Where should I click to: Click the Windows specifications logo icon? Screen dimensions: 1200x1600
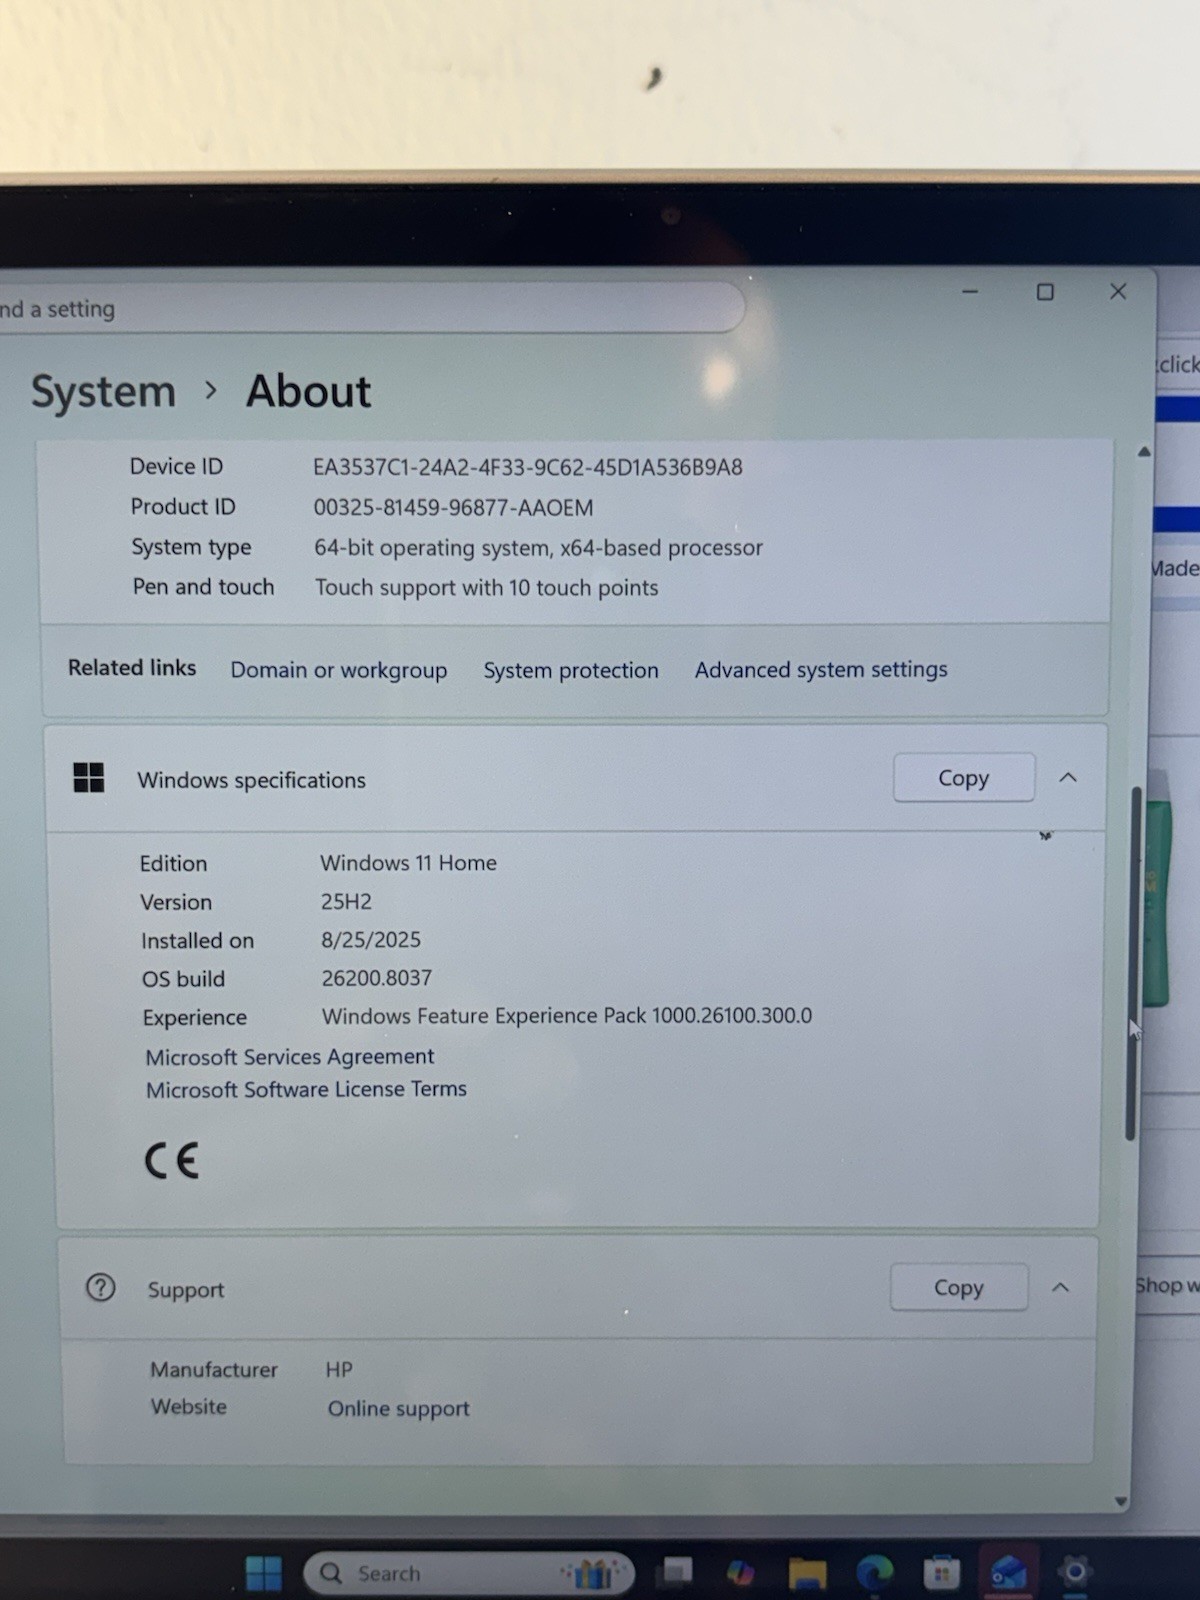point(89,777)
